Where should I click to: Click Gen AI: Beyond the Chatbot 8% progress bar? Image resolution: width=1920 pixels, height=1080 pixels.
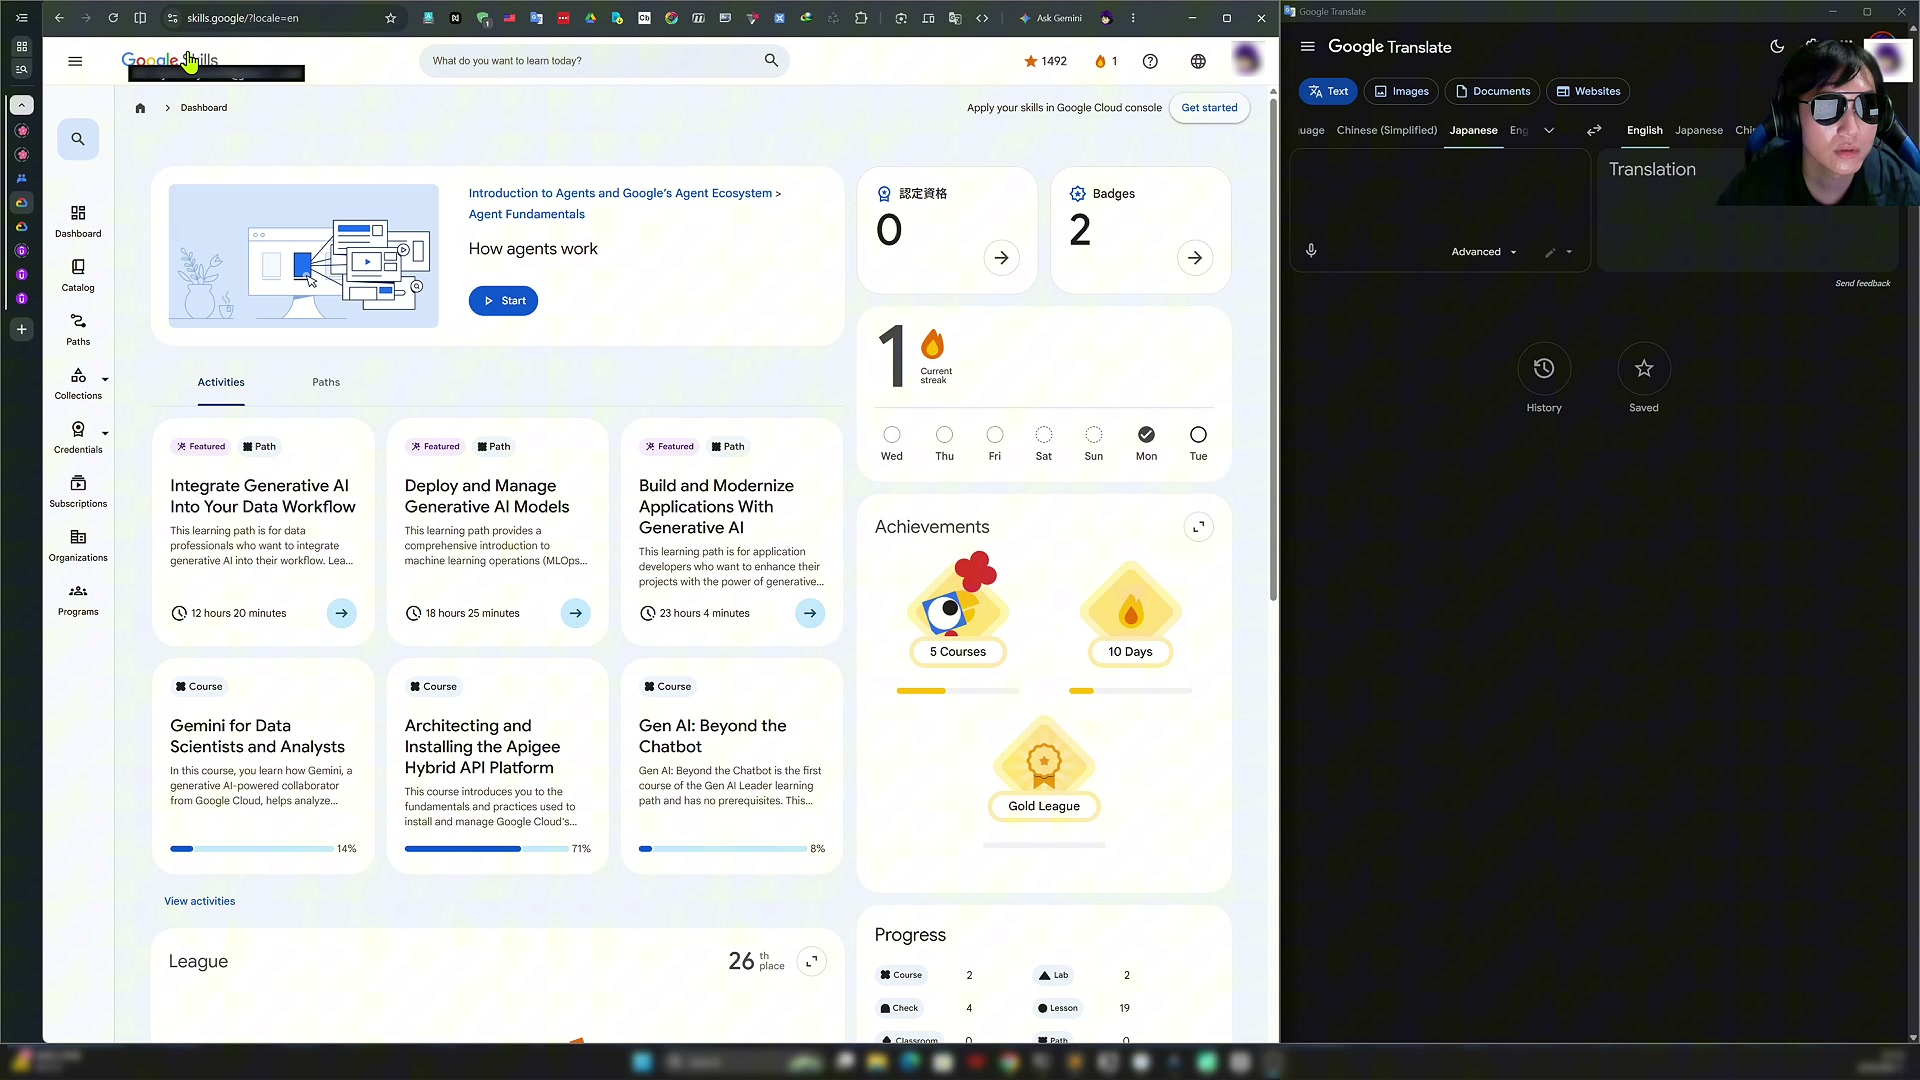(722, 849)
